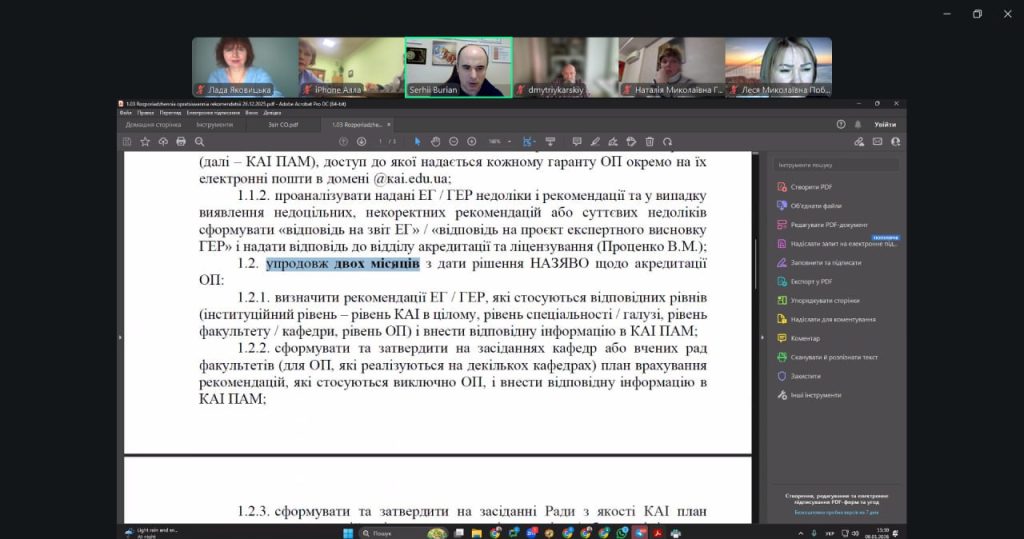1024x539 pixels.
Task: Select the hand pan tool
Action: coord(436,142)
